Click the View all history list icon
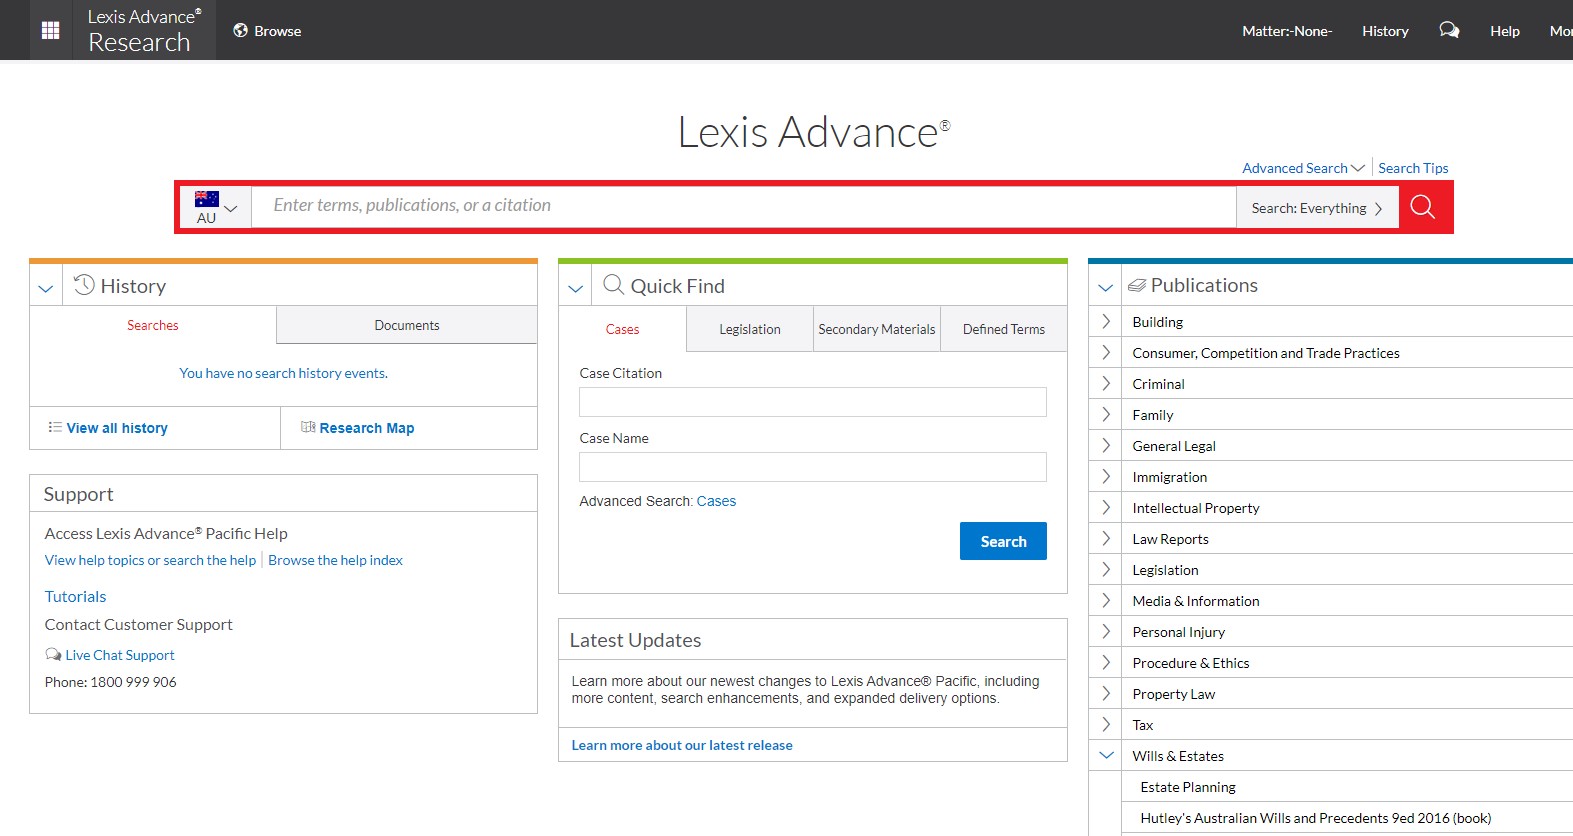This screenshot has width=1573, height=836. click(x=55, y=427)
